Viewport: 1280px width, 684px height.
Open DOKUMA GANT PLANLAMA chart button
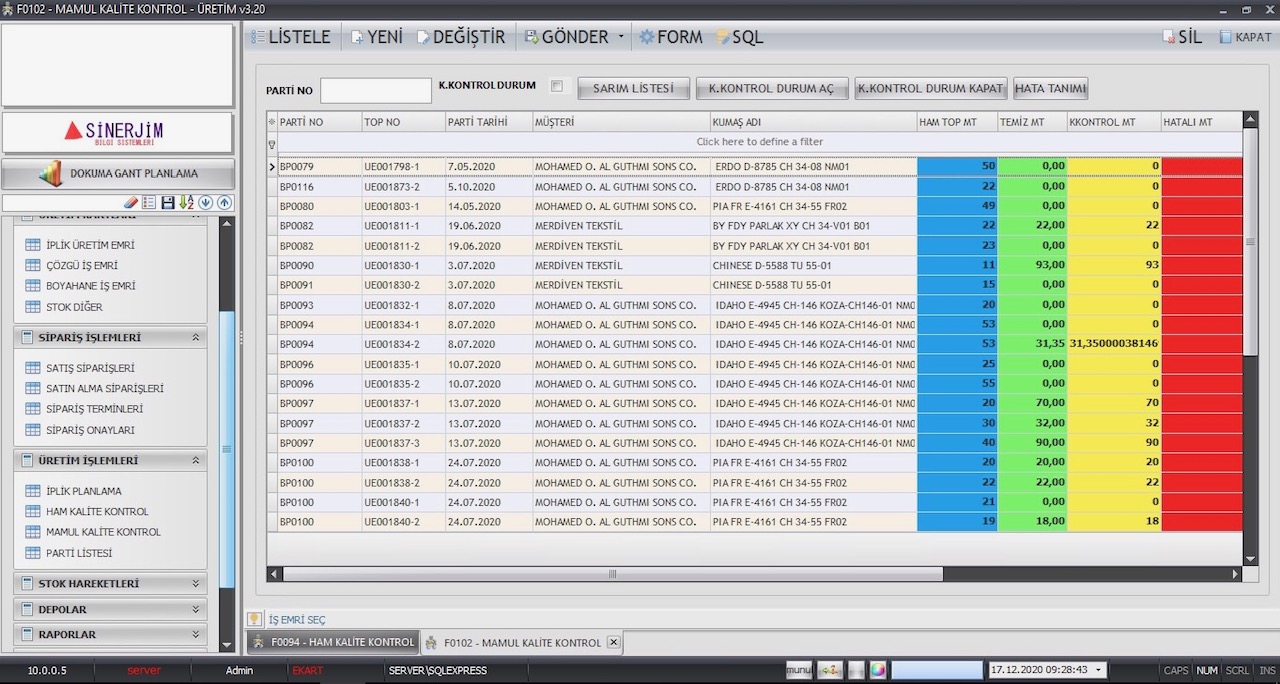[118, 174]
